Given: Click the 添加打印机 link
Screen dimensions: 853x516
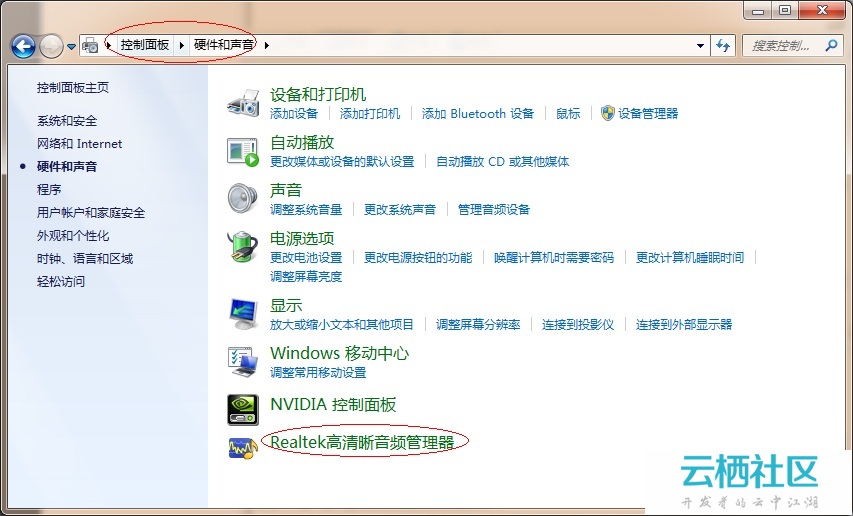Looking at the screenshot, I should pyautogui.click(x=370, y=114).
